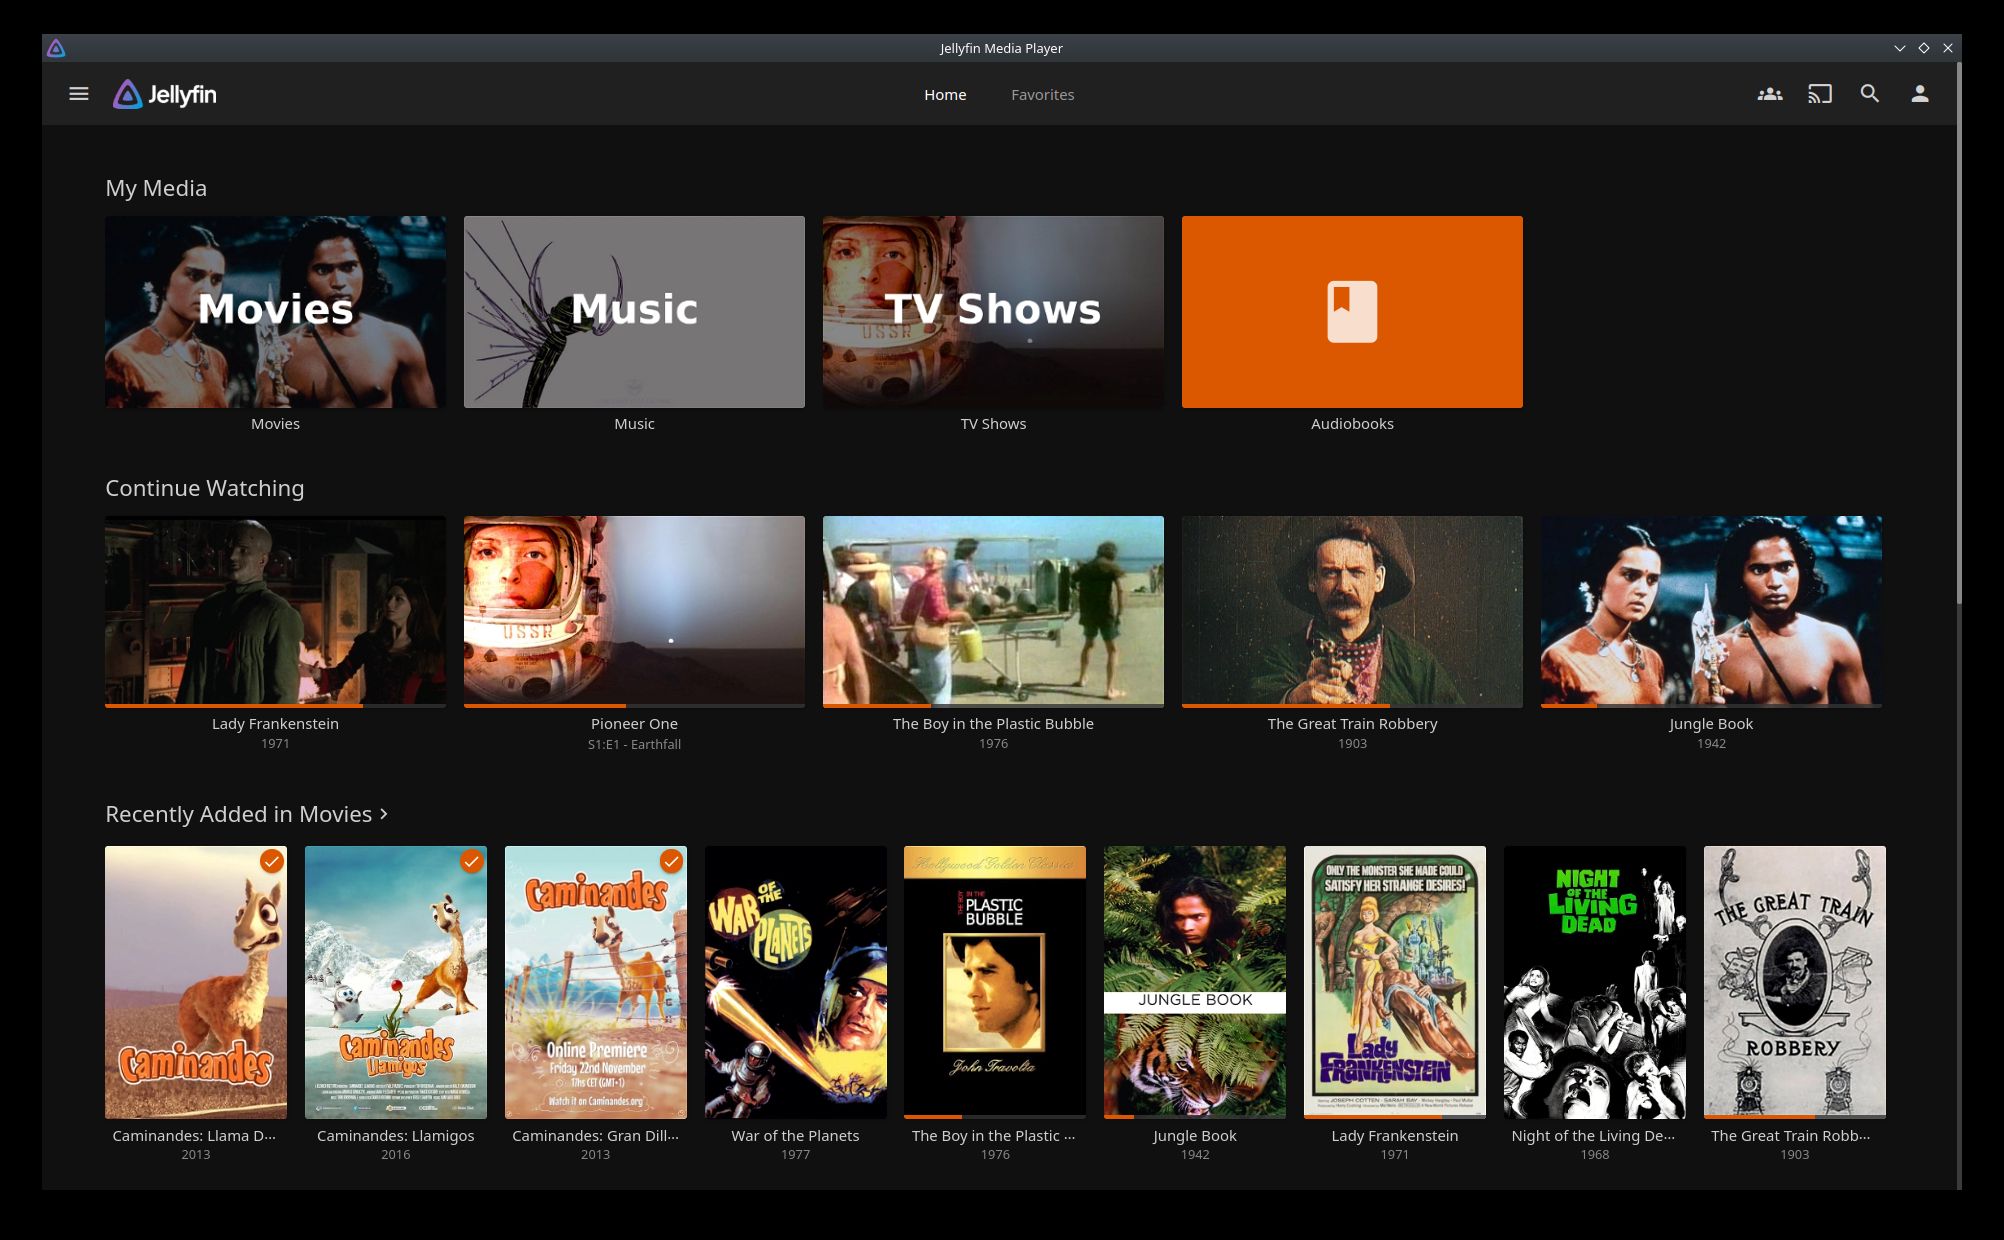Expand Recently Added in Movies section
Image resolution: width=2004 pixels, height=1240 pixels.
click(x=247, y=814)
